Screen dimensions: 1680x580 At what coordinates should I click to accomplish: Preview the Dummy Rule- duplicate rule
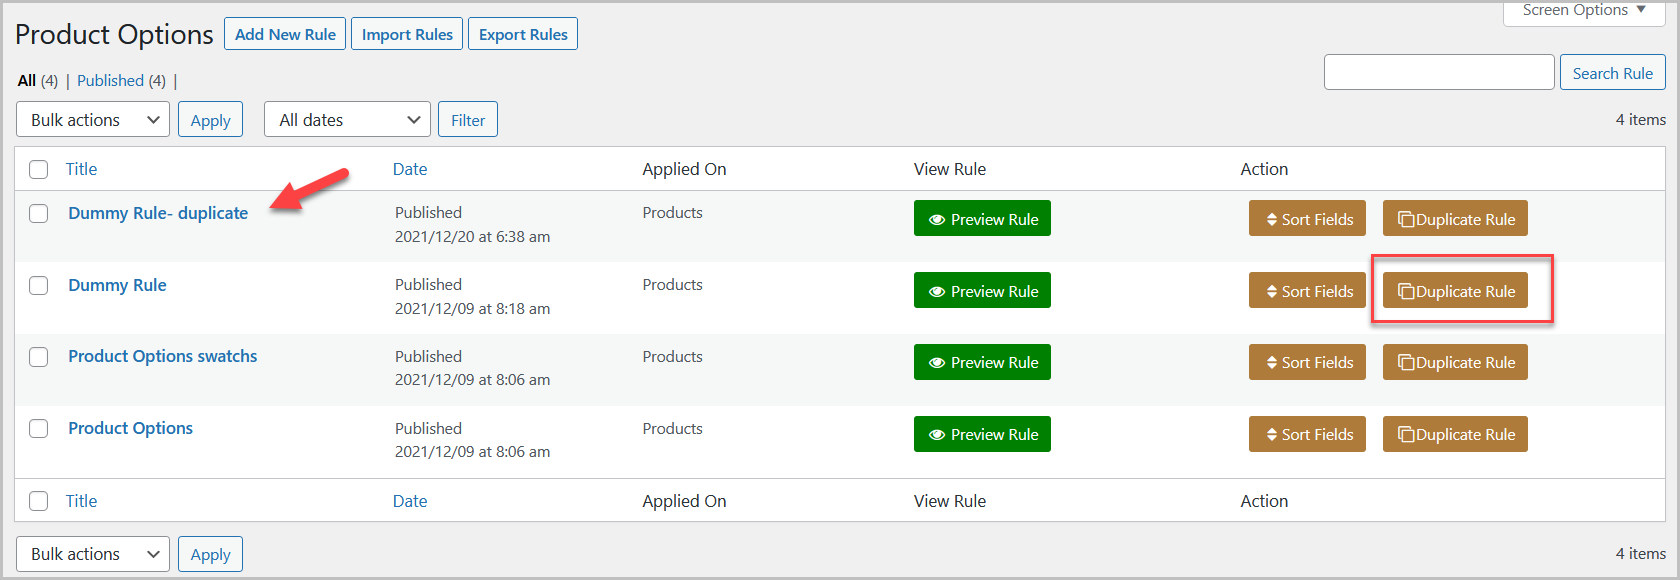(x=982, y=219)
